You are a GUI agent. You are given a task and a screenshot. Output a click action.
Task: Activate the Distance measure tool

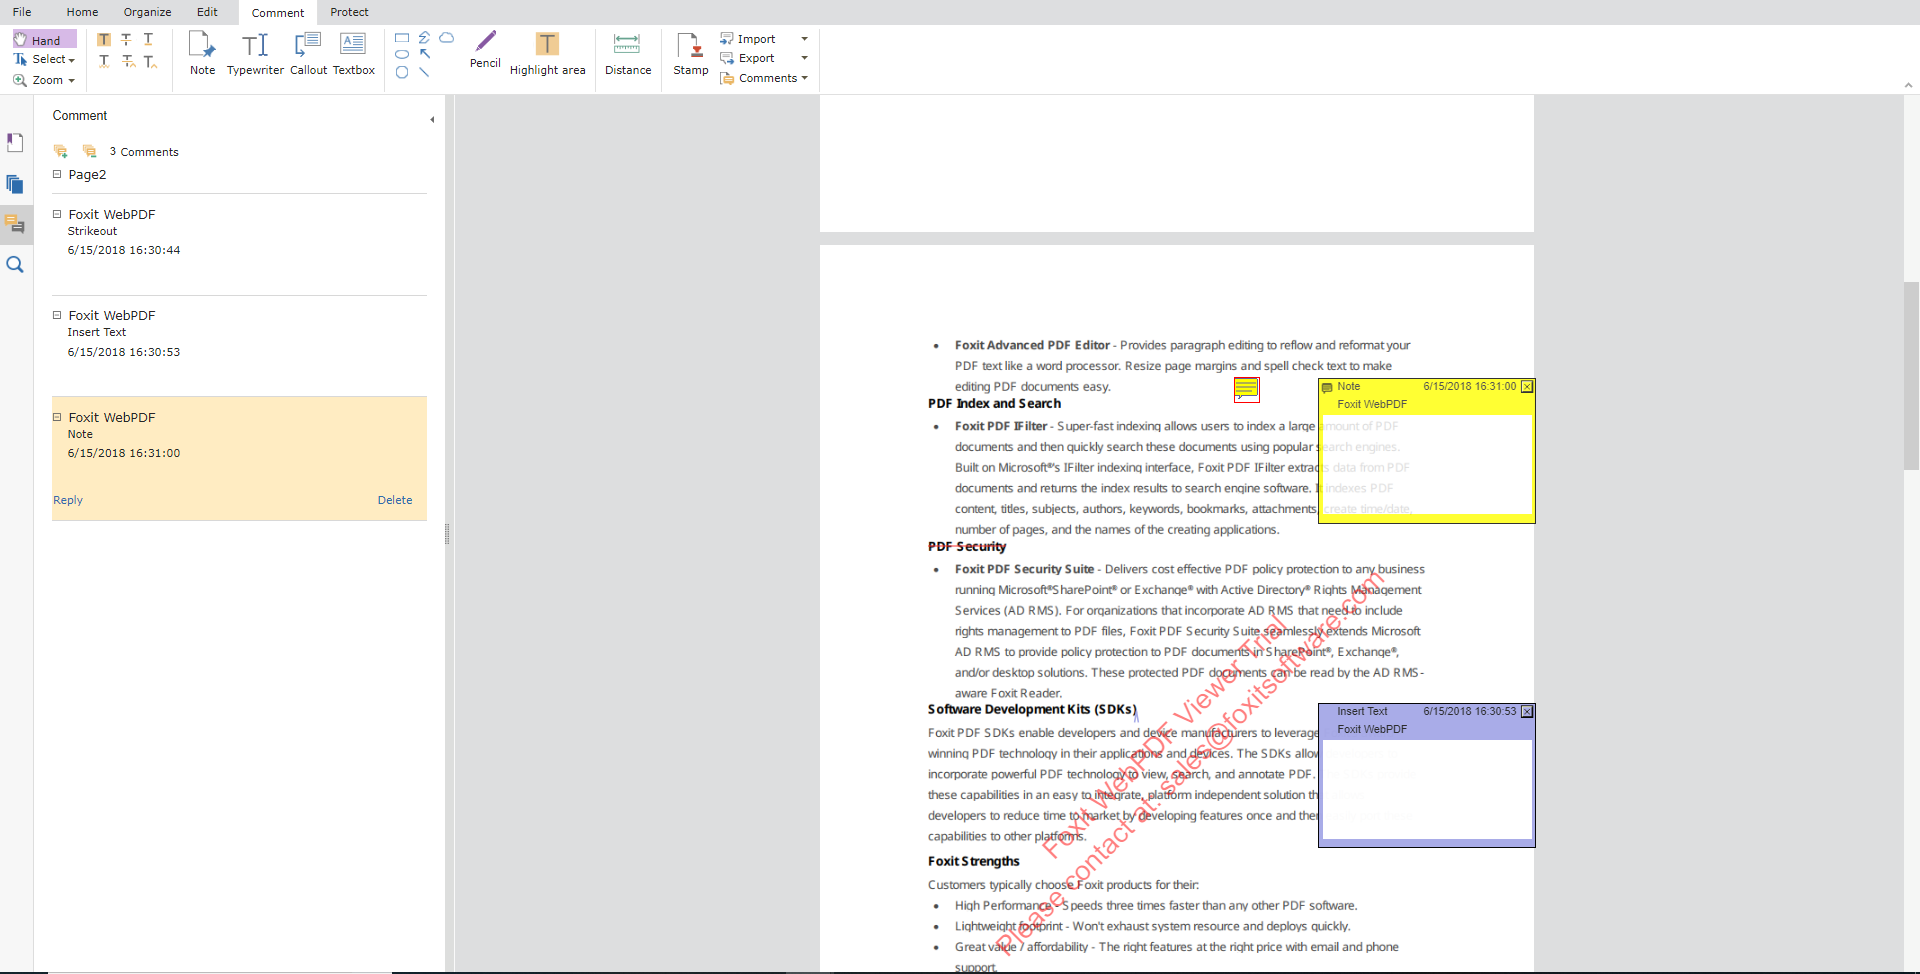pyautogui.click(x=628, y=54)
